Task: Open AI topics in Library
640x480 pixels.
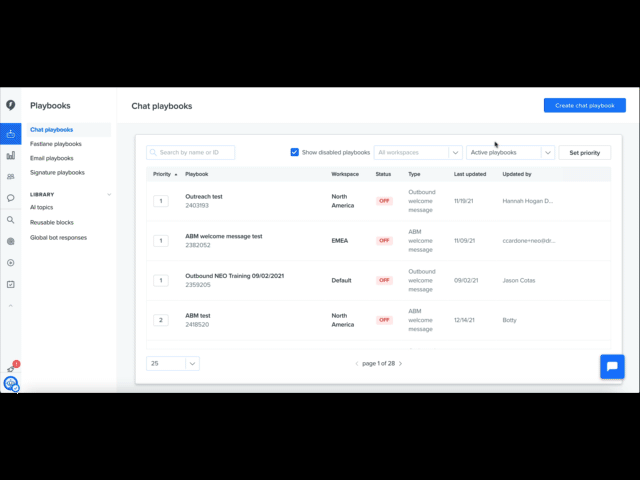Action: (x=41, y=207)
